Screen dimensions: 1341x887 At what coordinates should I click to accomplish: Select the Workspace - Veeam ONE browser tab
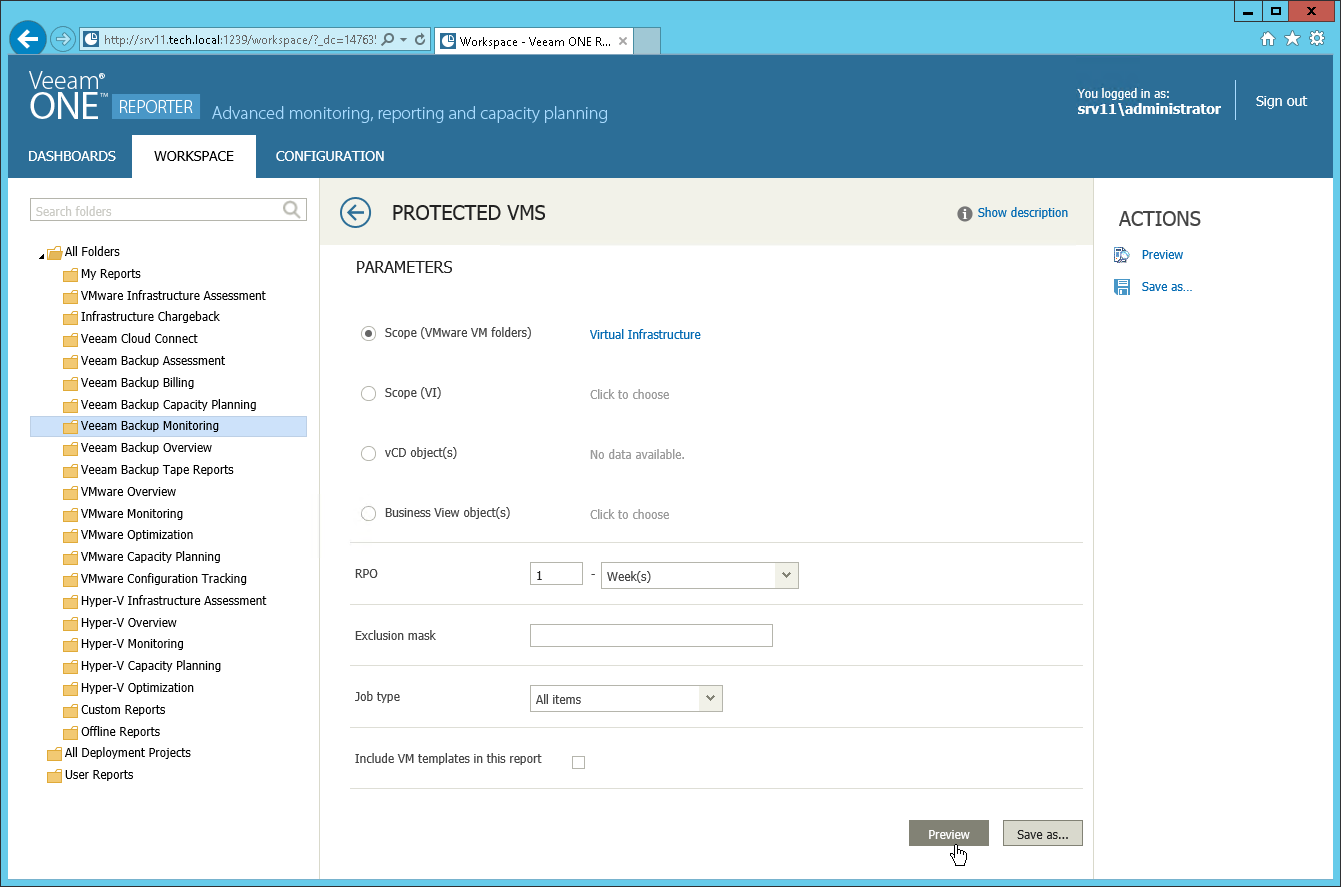pyautogui.click(x=535, y=41)
